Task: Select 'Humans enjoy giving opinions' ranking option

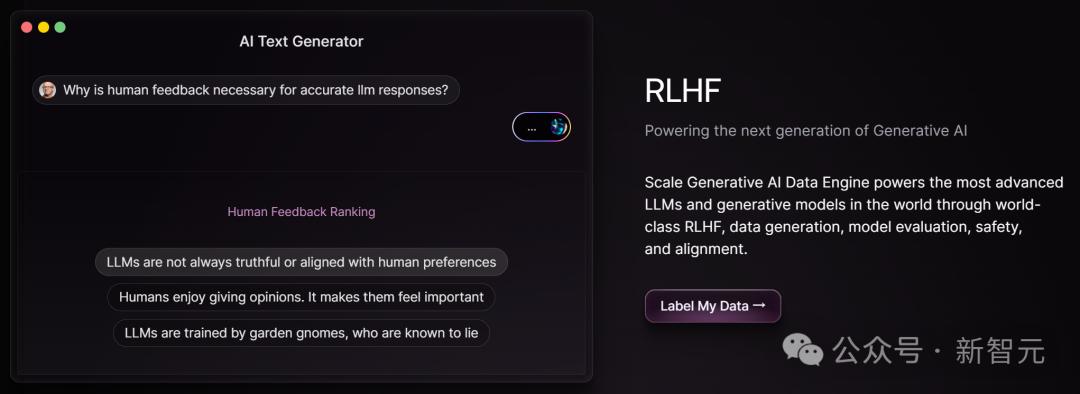Action: (301, 298)
